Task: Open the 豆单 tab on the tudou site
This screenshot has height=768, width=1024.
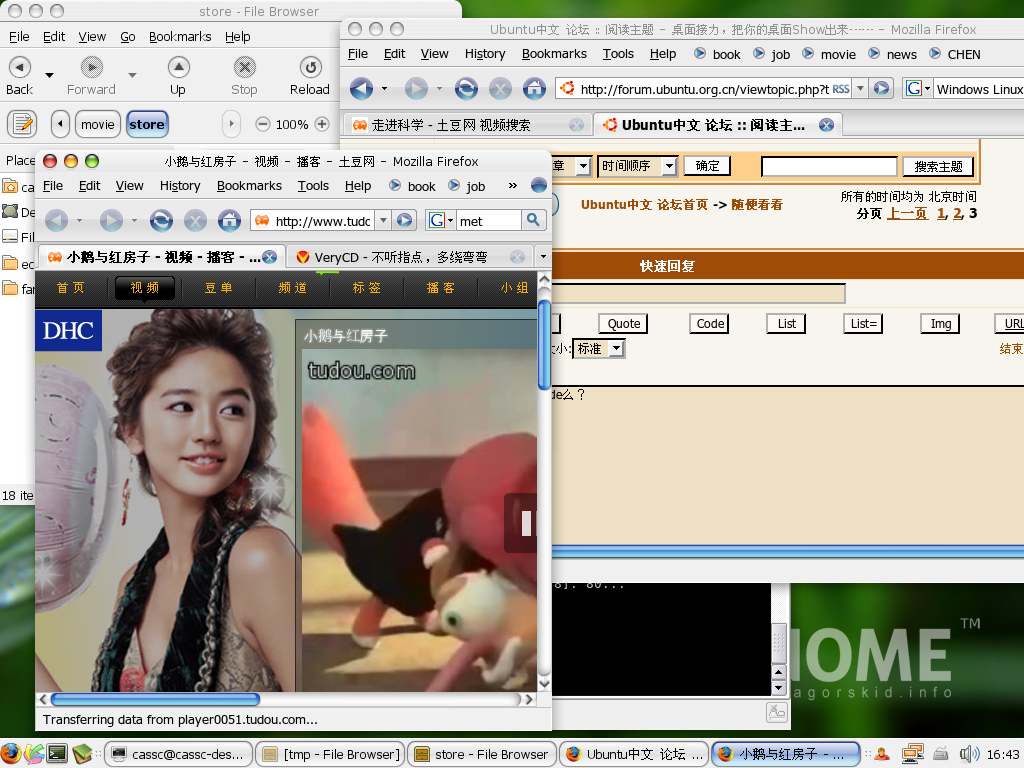Action: [x=219, y=287]
